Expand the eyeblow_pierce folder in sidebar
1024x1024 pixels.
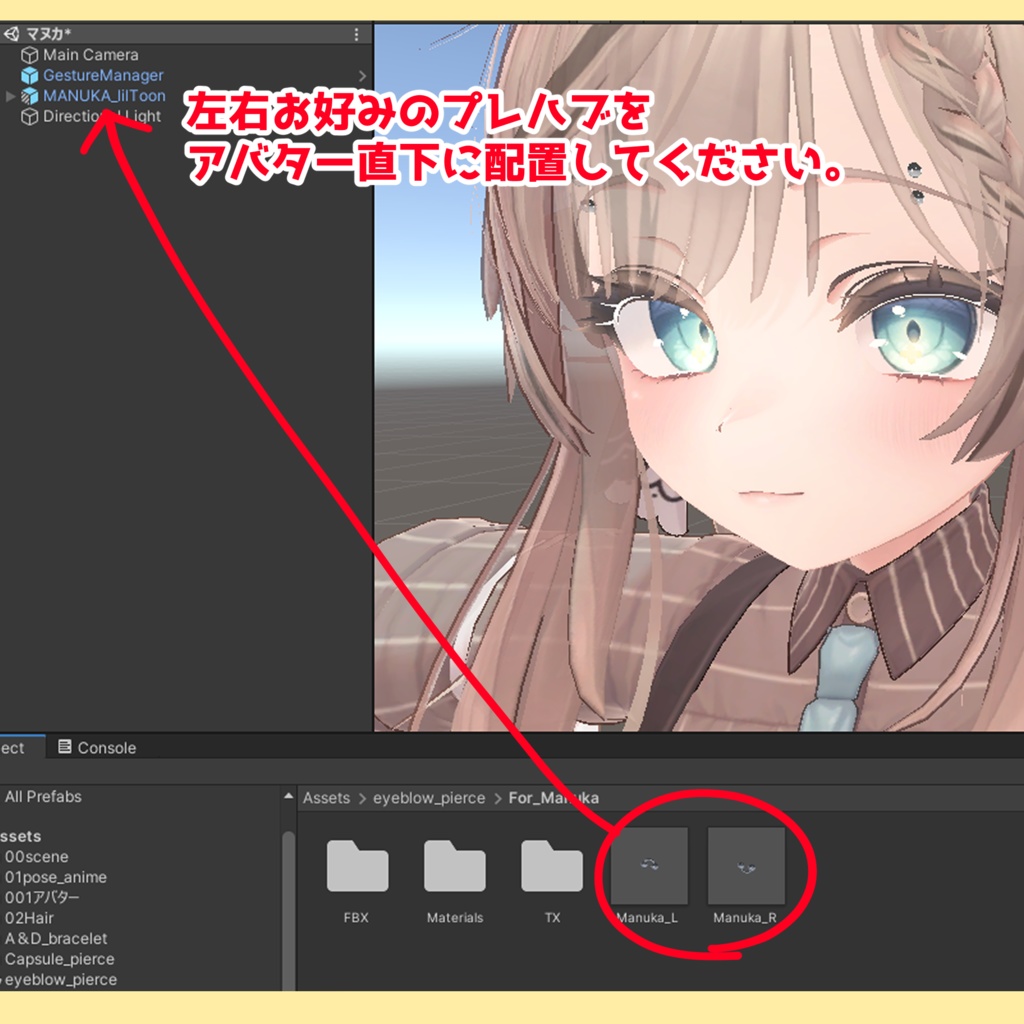[5, 980]
